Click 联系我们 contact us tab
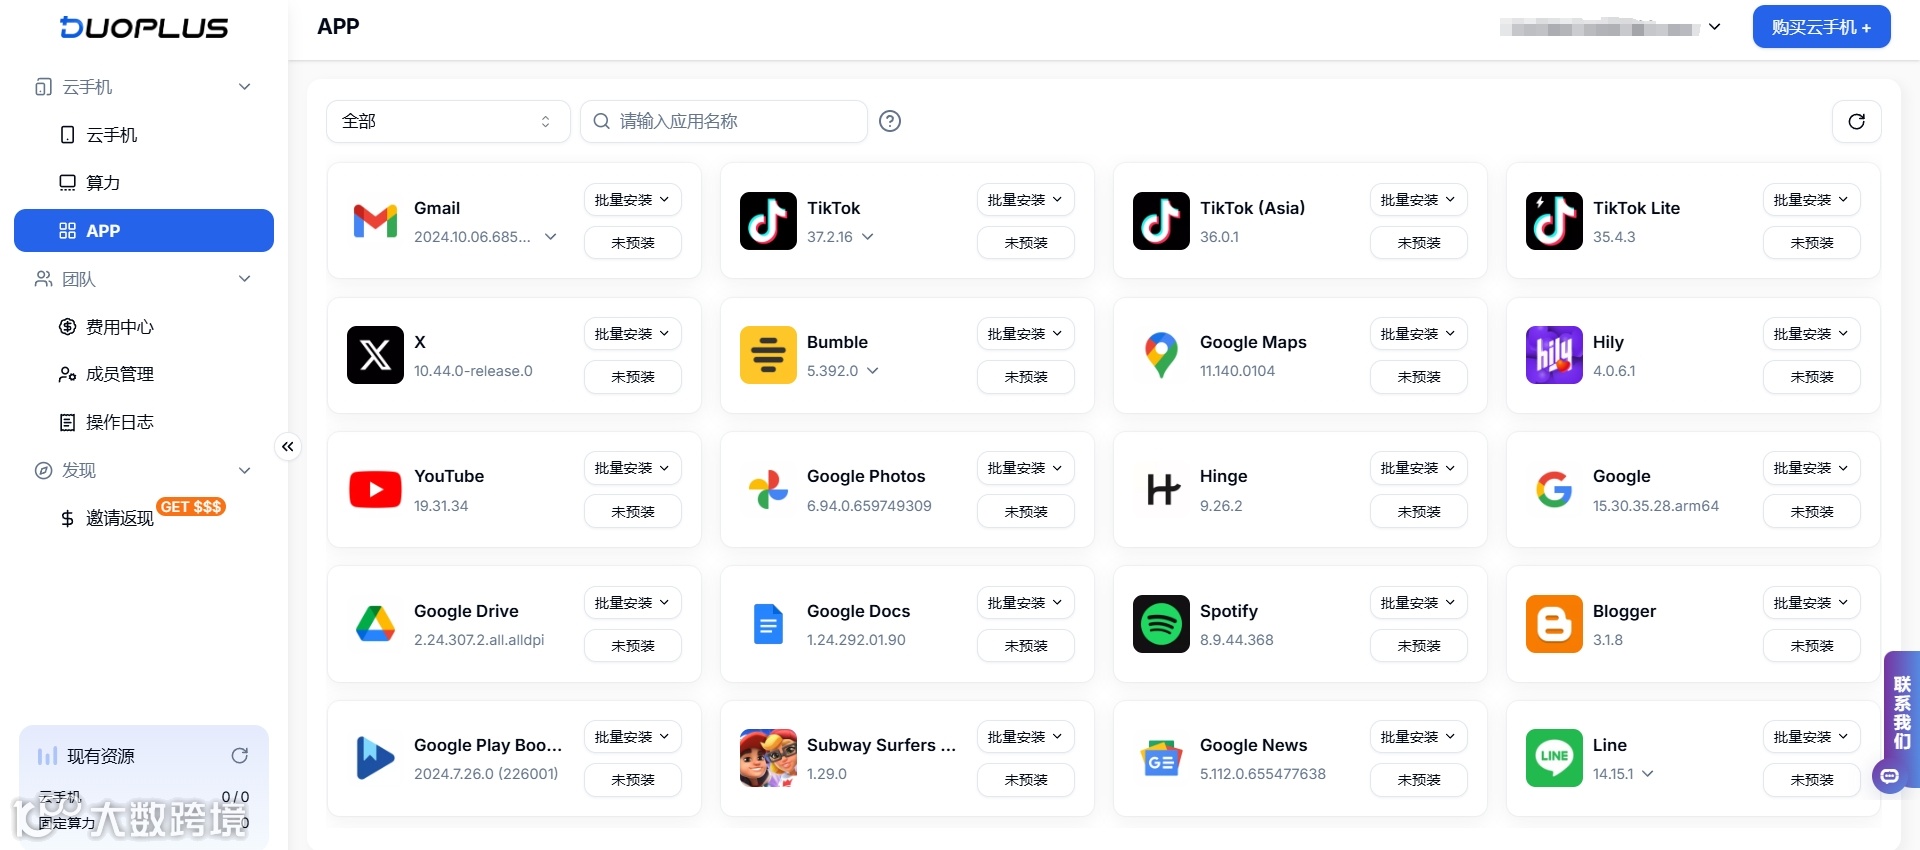Screen dimensions: 1920x850 click(1901, 712)
